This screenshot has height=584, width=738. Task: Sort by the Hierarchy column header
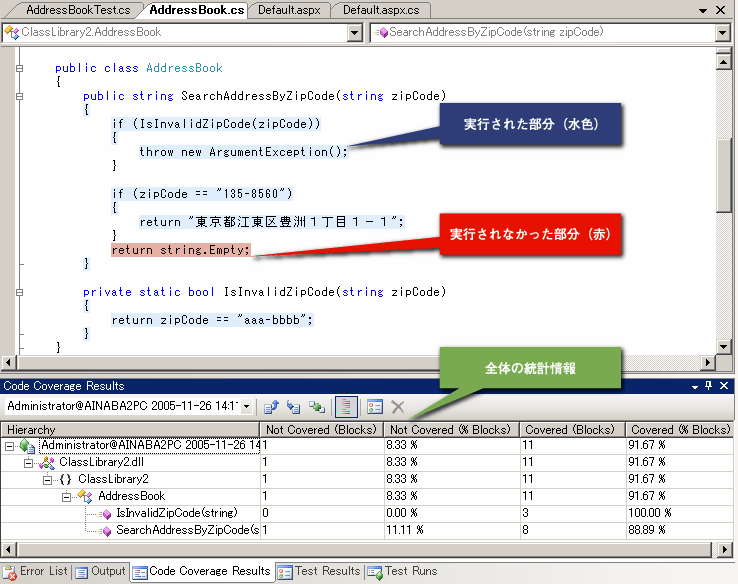point(131,430)
